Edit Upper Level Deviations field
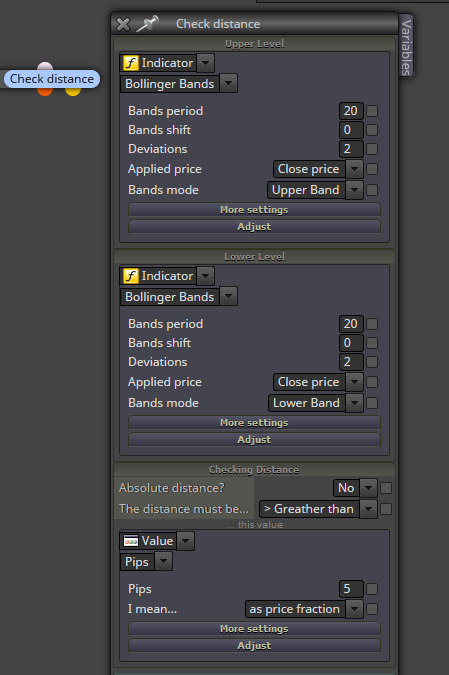The image size is (449, 675). tap(351, 149)
